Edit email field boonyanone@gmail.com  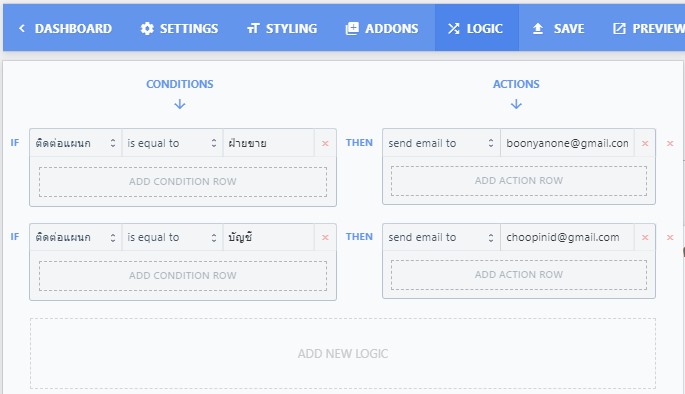click(x=567, y=143)
